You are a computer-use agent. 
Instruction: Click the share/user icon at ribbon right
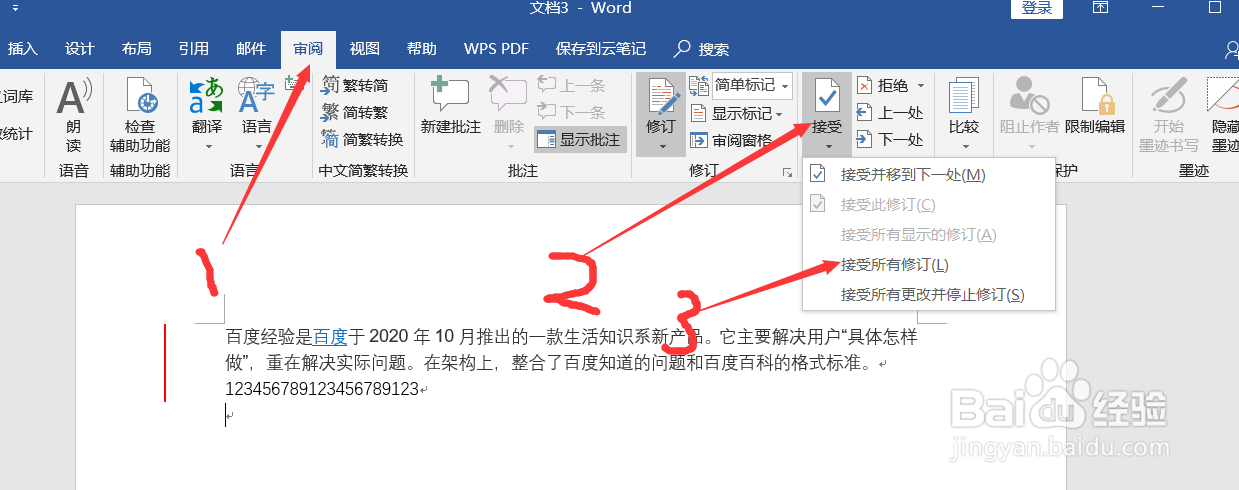pyautogui.click(x=1232, y=49)
